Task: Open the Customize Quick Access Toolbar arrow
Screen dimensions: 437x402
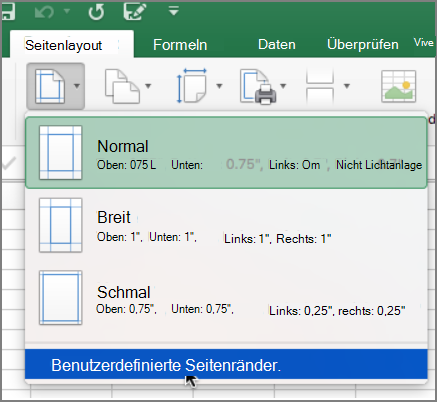Action: 174,11
